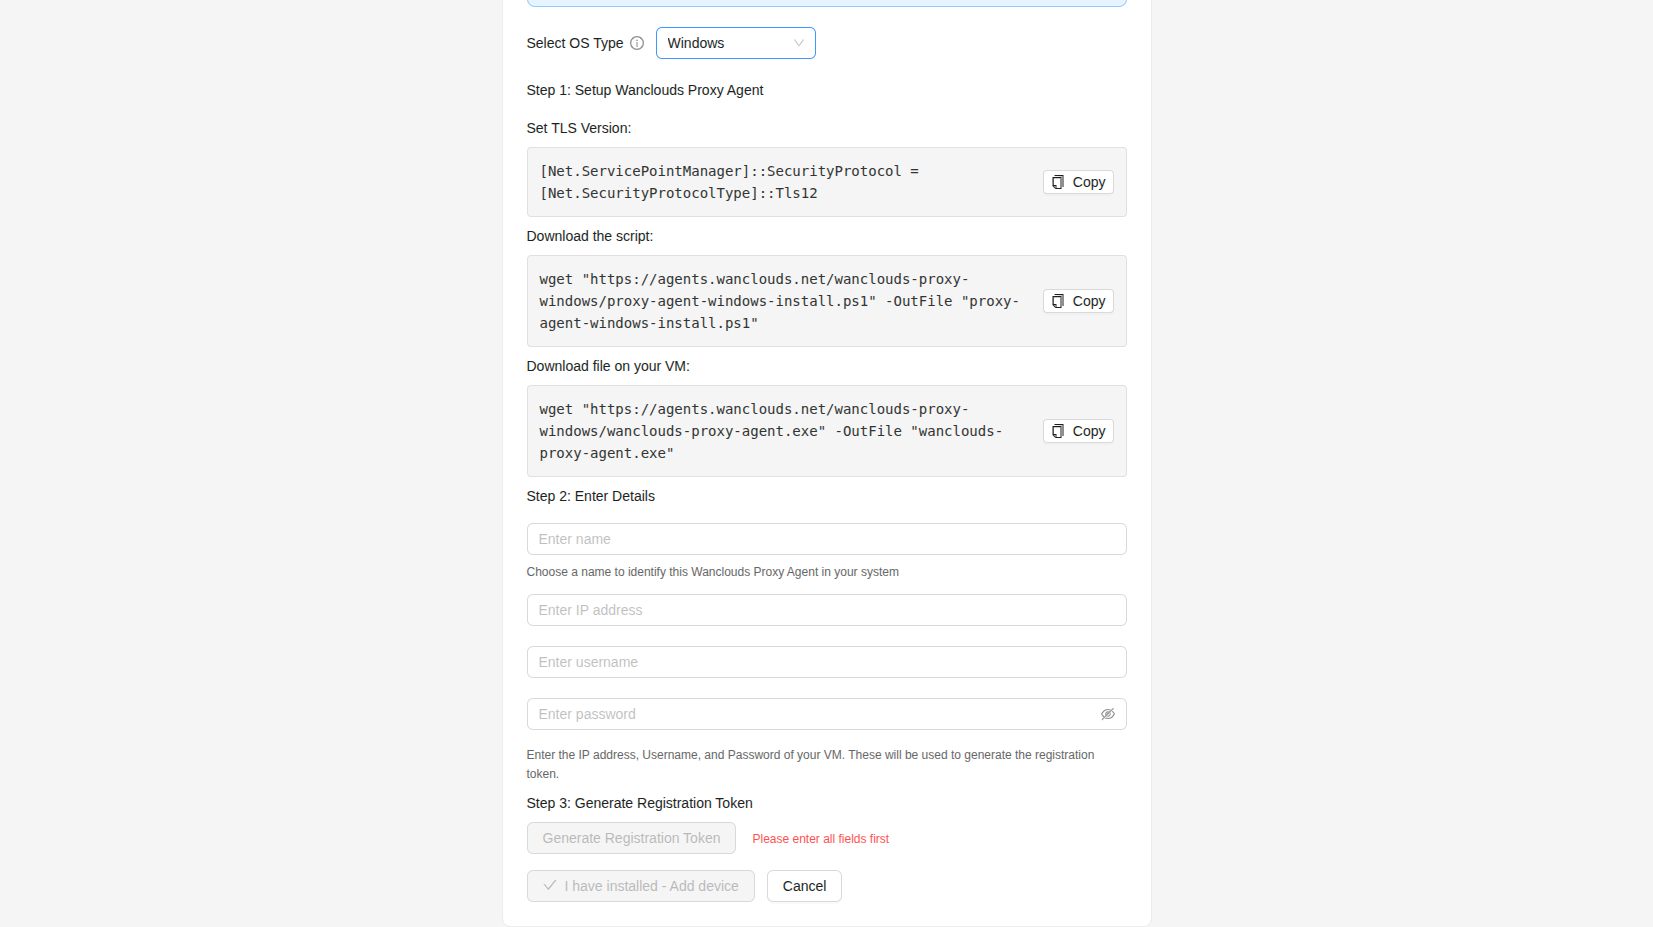The image size is (1653, 927).
Task: Click the SecurityProtocol Tls12 code text
Action: (x=728, y=182)
